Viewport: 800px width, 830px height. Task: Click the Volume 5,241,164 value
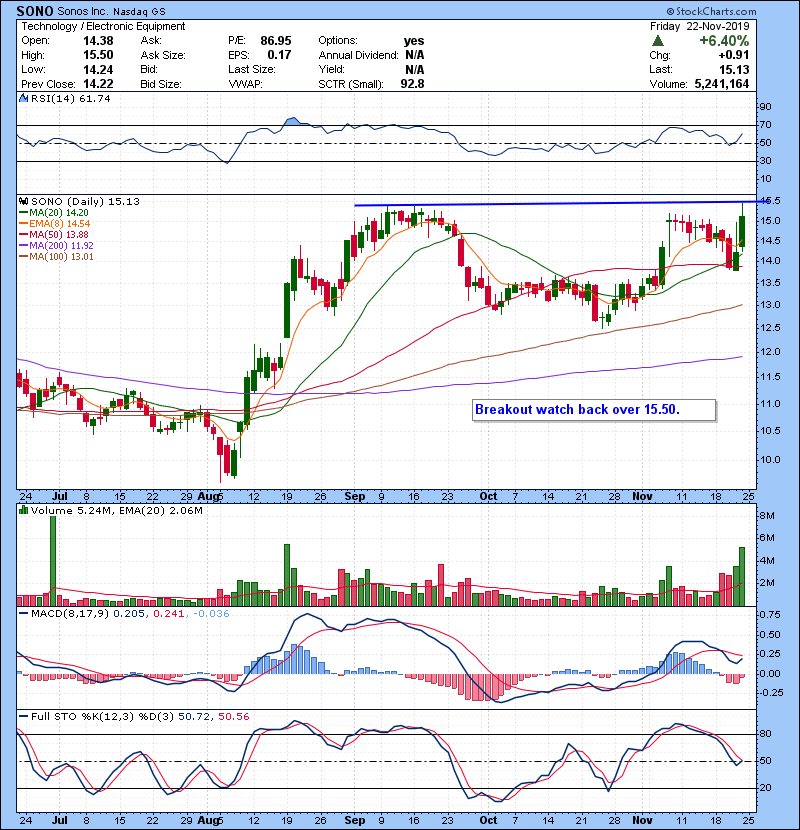pos(722,84)
